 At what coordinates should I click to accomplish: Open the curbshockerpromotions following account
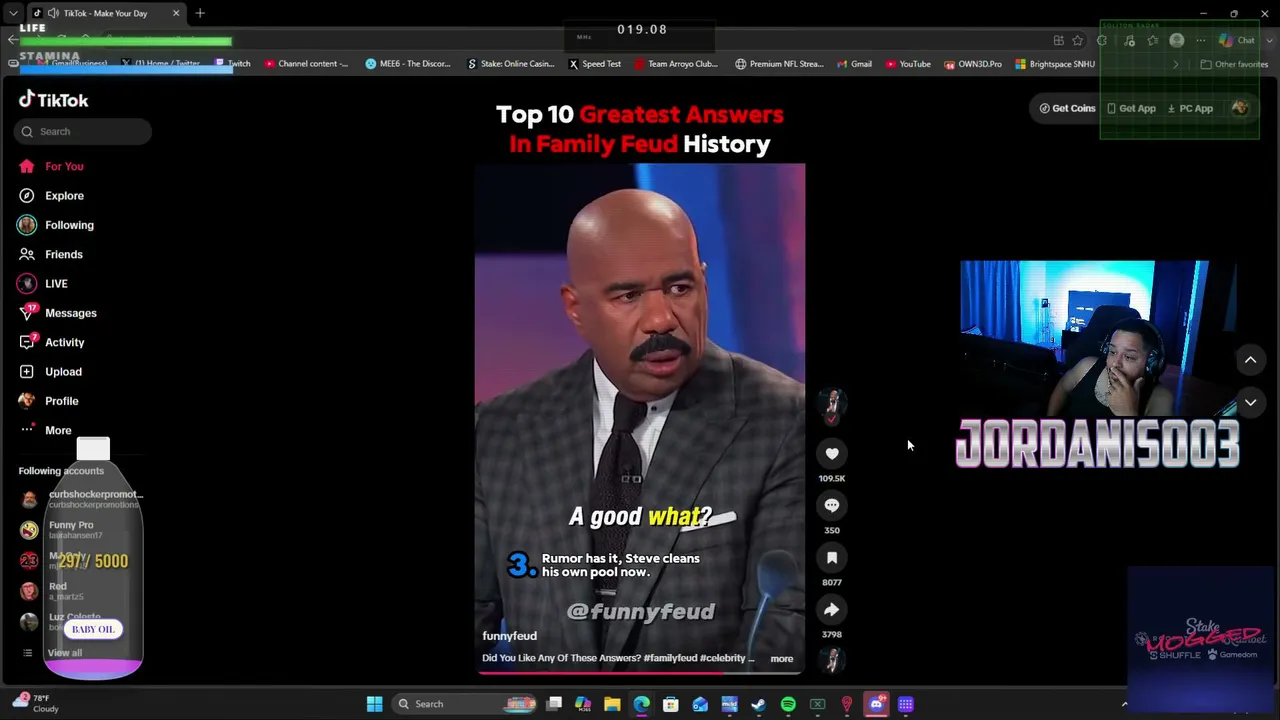pos(80,498)
